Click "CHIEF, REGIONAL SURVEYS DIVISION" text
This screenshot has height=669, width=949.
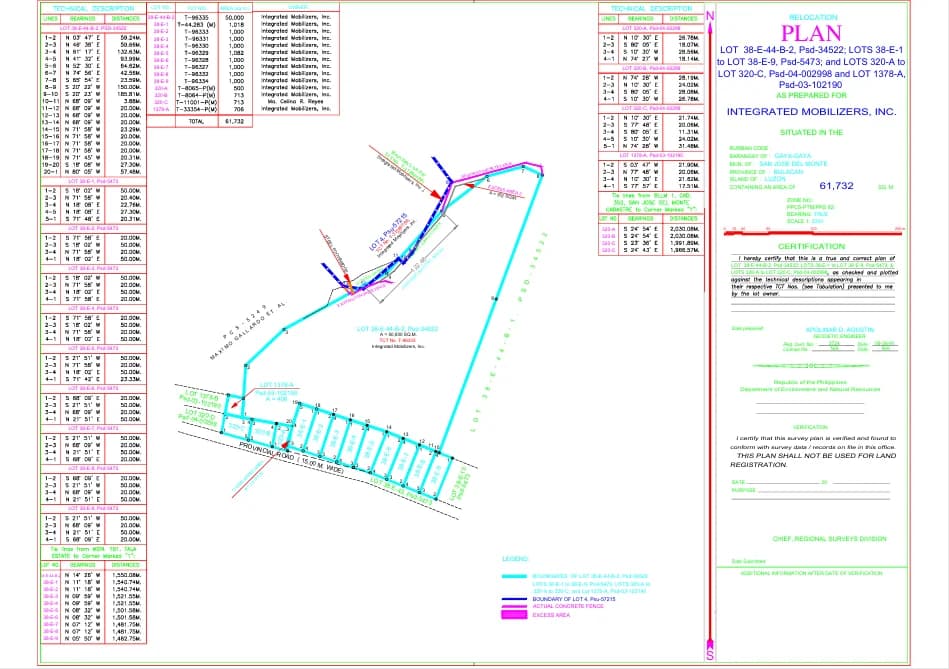(829, 539)
